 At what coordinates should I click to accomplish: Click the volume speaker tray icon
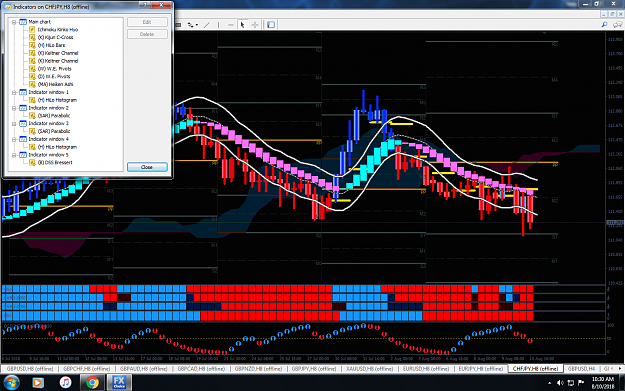[560, 383]
